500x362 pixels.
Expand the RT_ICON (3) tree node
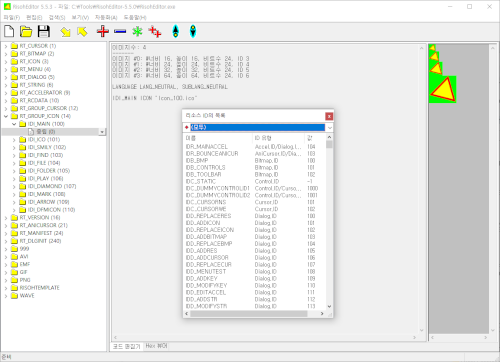pos(6,62)
